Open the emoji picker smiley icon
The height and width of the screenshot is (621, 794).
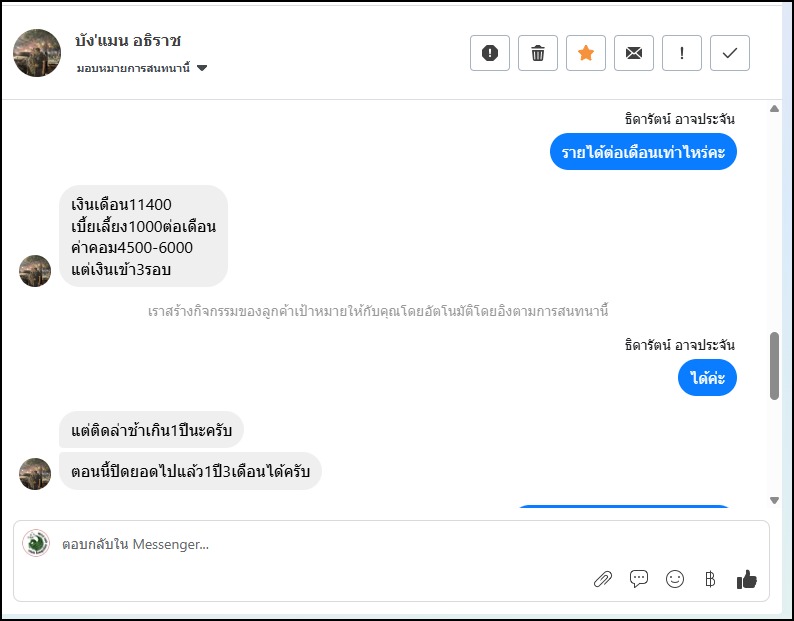tap(675, 579)
